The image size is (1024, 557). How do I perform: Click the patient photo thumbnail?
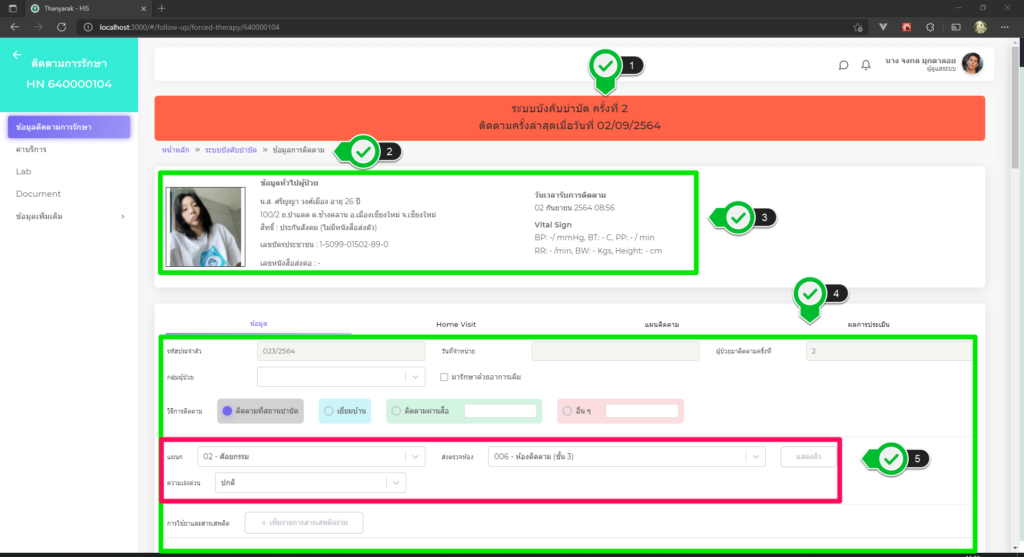tap(206, 225)
